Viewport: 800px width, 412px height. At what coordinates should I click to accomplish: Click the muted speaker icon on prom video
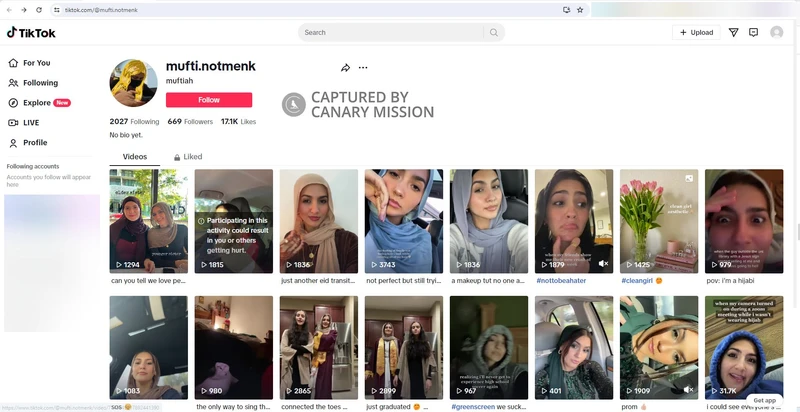click(x=688, y=390)
